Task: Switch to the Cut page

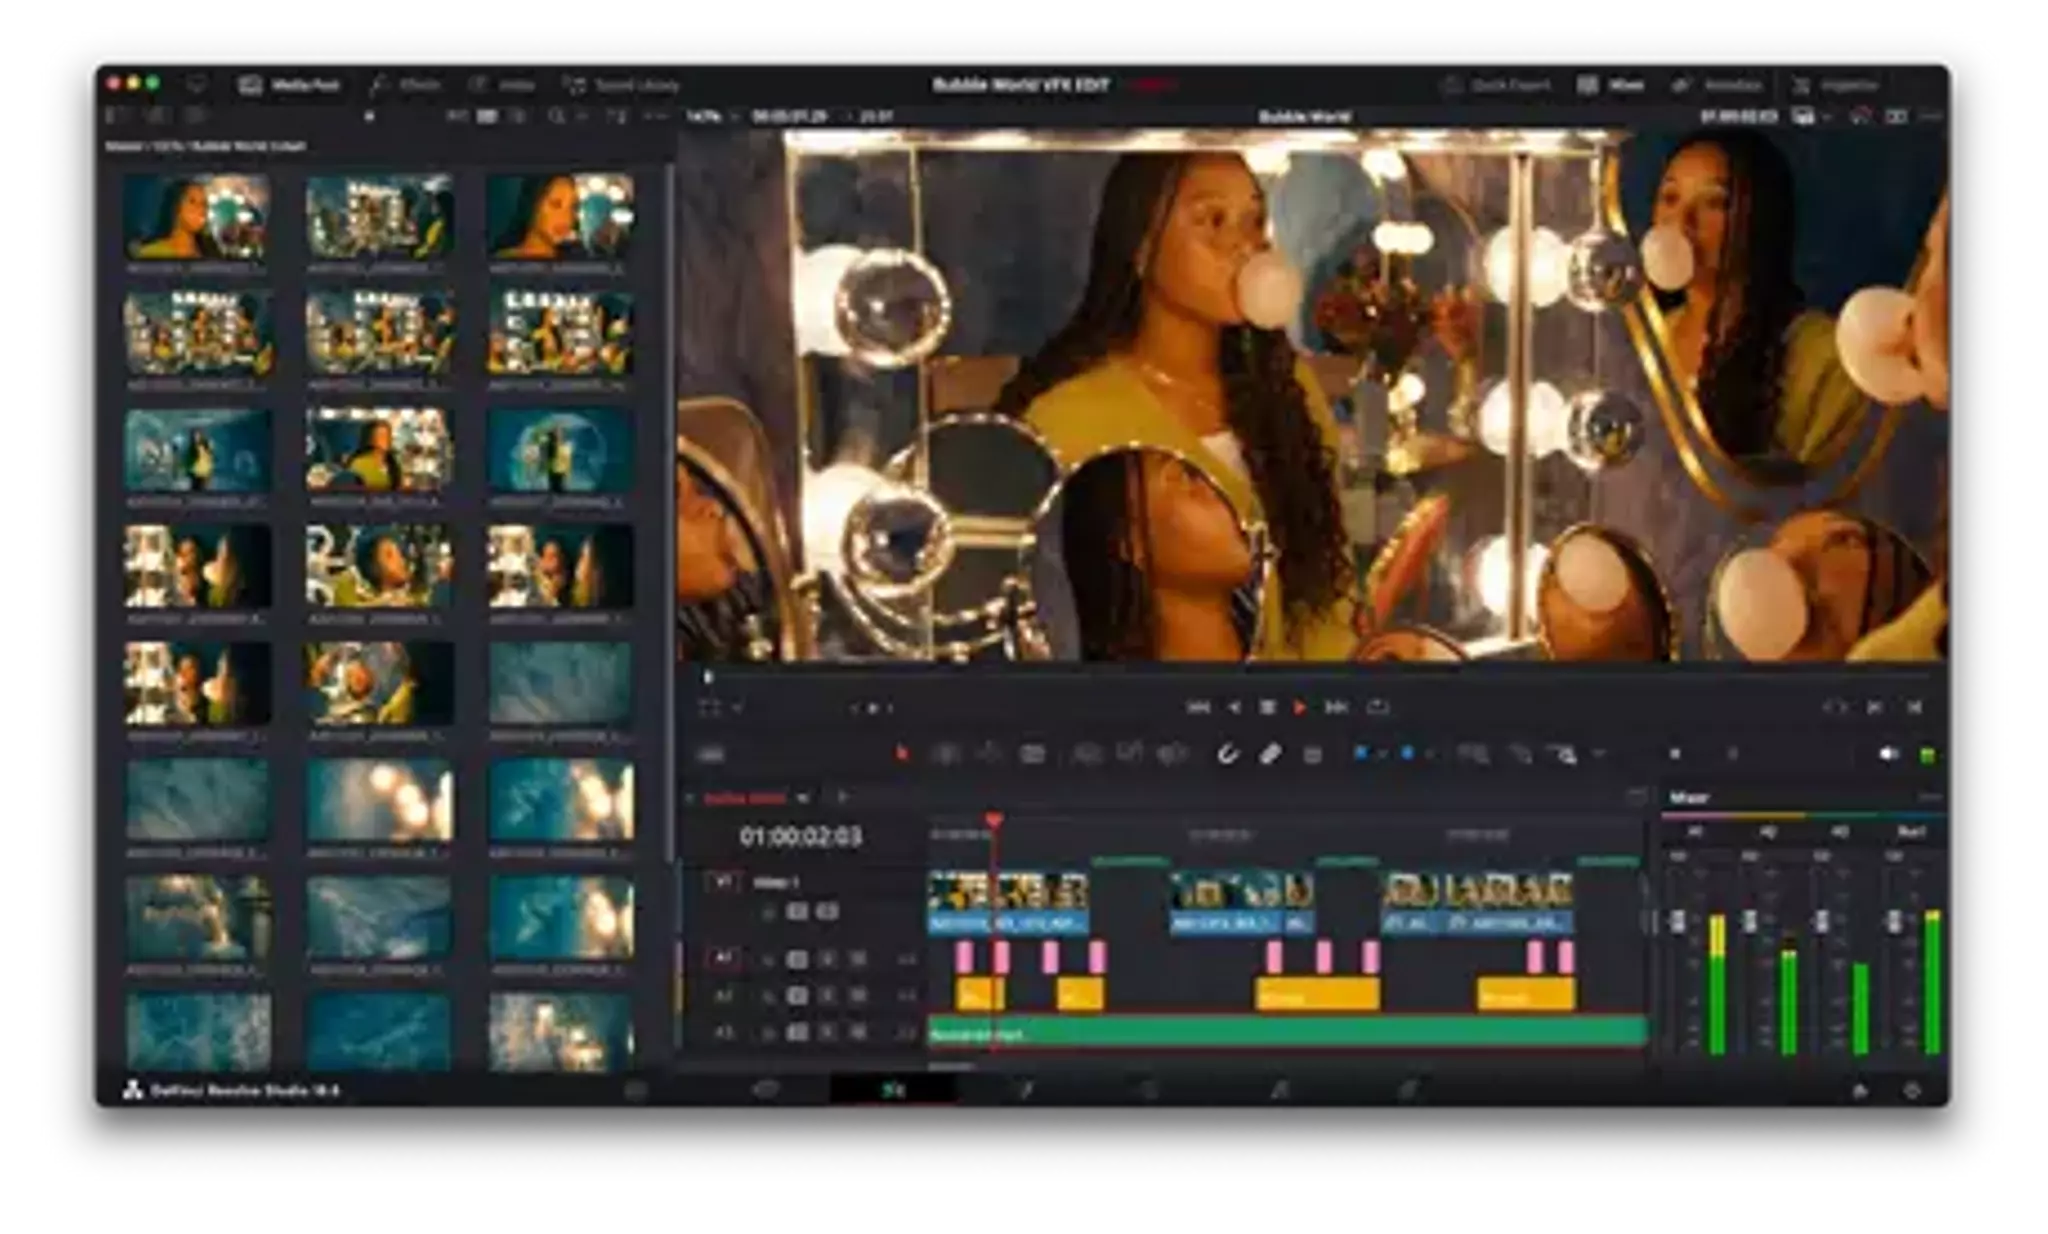Action: [x=765, y=1090]
